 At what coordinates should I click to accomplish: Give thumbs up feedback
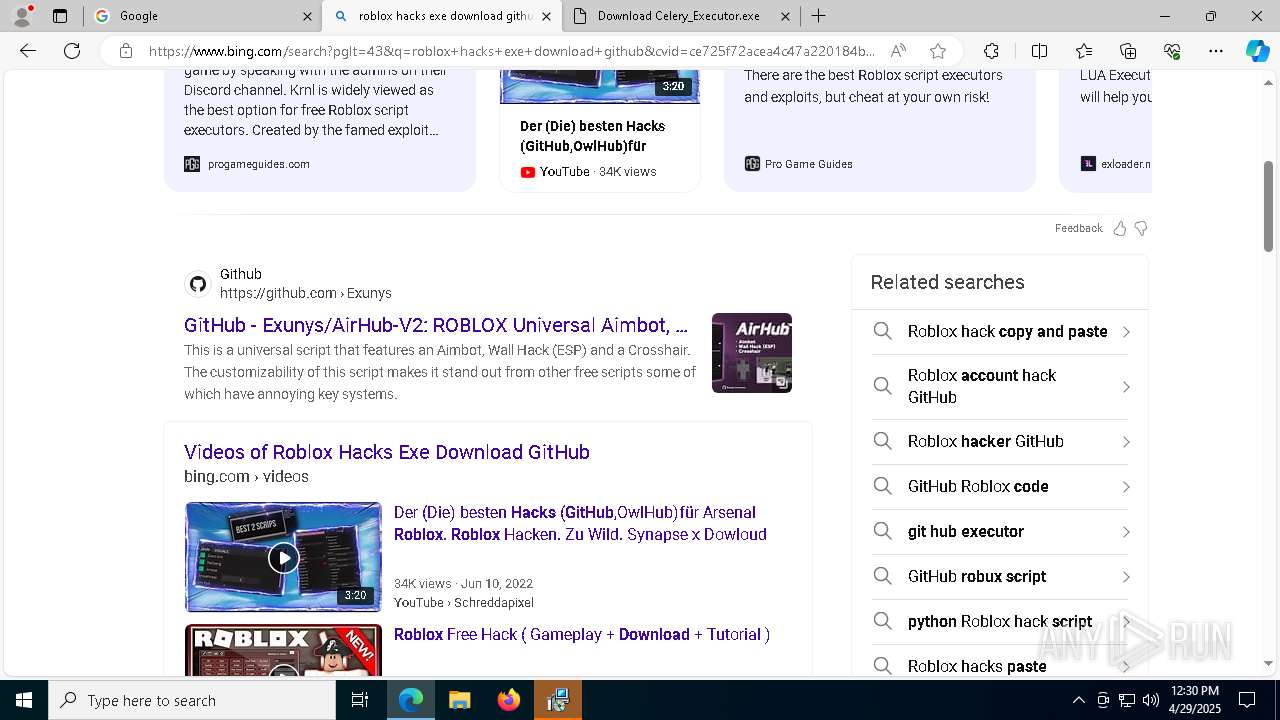point(1119,228)
